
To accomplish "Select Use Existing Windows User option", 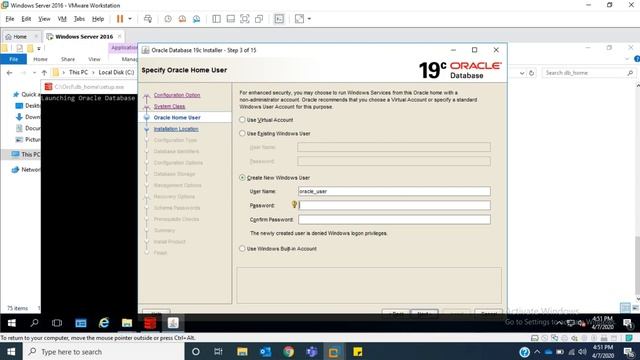I will (242, 133).
